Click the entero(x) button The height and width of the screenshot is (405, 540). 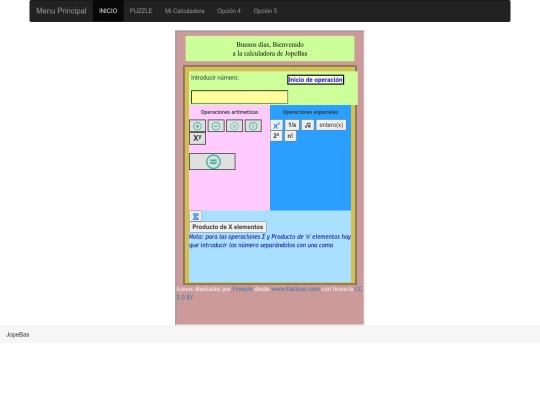331,125
